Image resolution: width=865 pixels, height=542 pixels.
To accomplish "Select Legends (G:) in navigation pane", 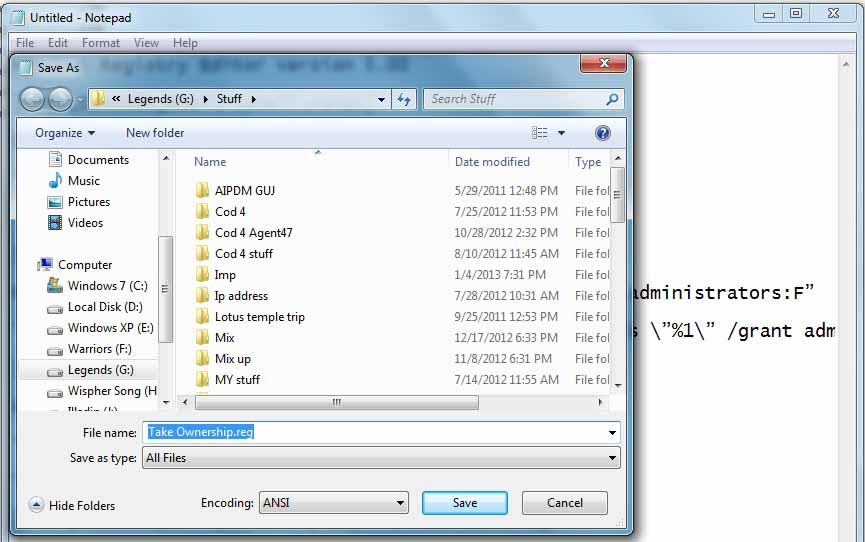I will [x=89, y=370].
